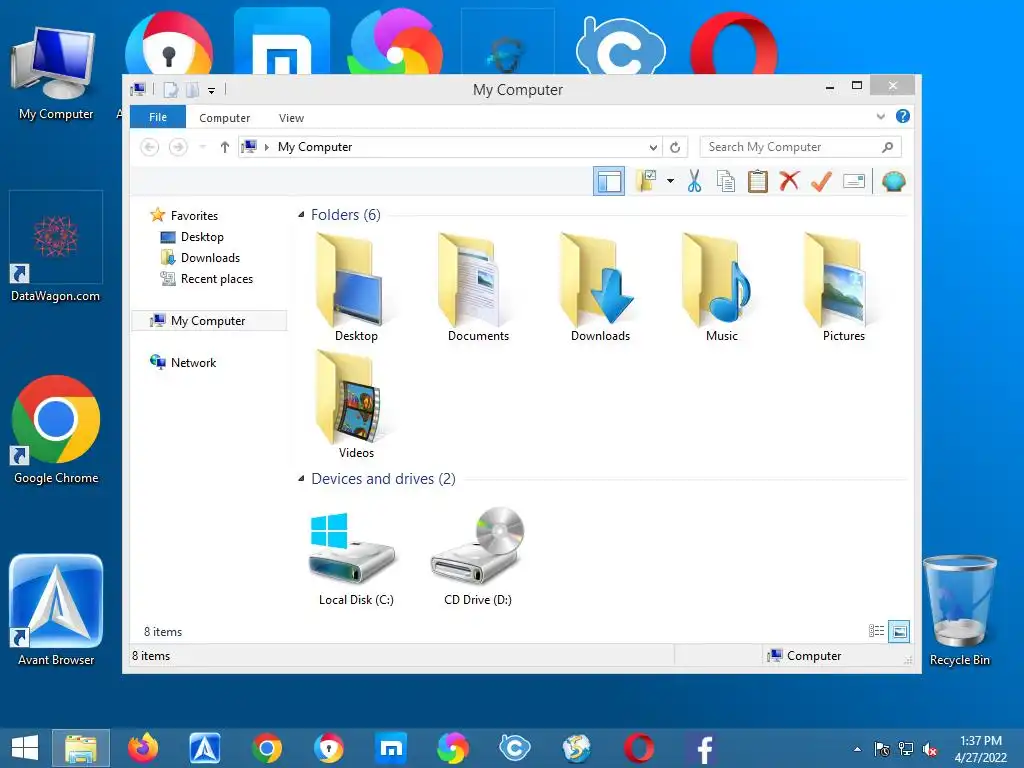Open the Computer ribbon tab
Screen dimensions: 1024x768
tap(224, 118)
